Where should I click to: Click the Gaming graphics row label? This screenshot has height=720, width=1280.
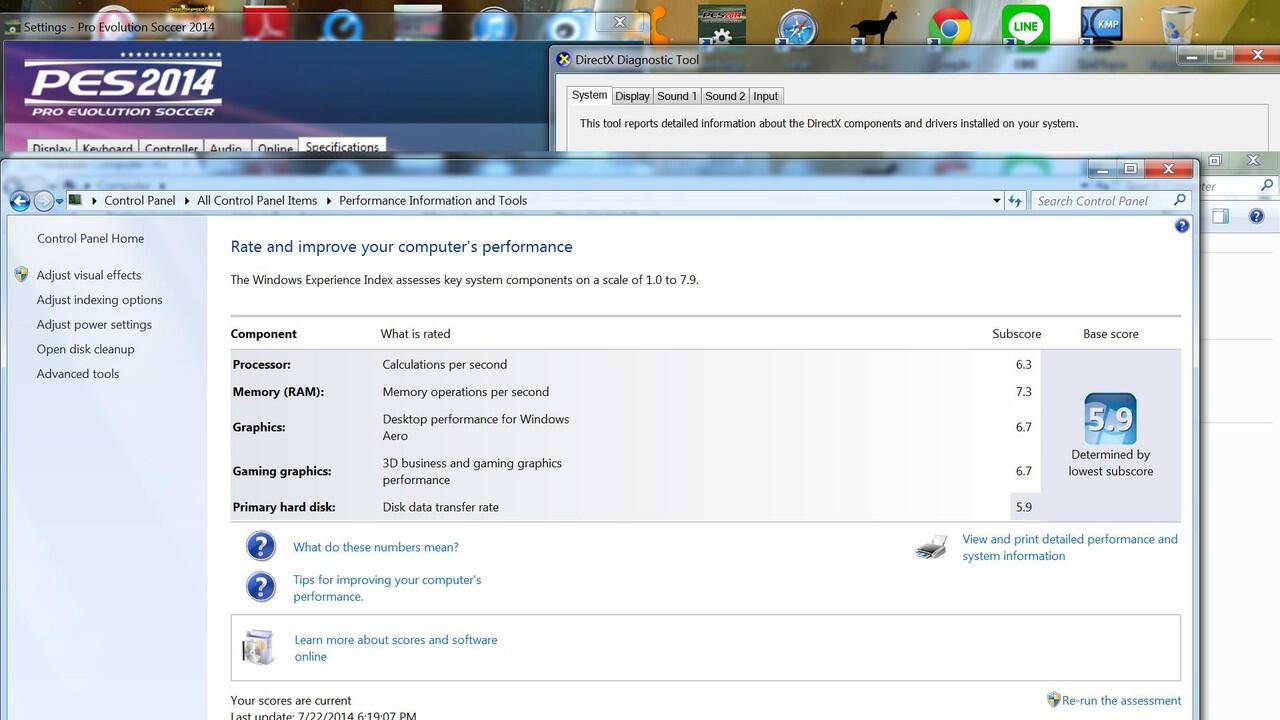(x=282, y=471)
